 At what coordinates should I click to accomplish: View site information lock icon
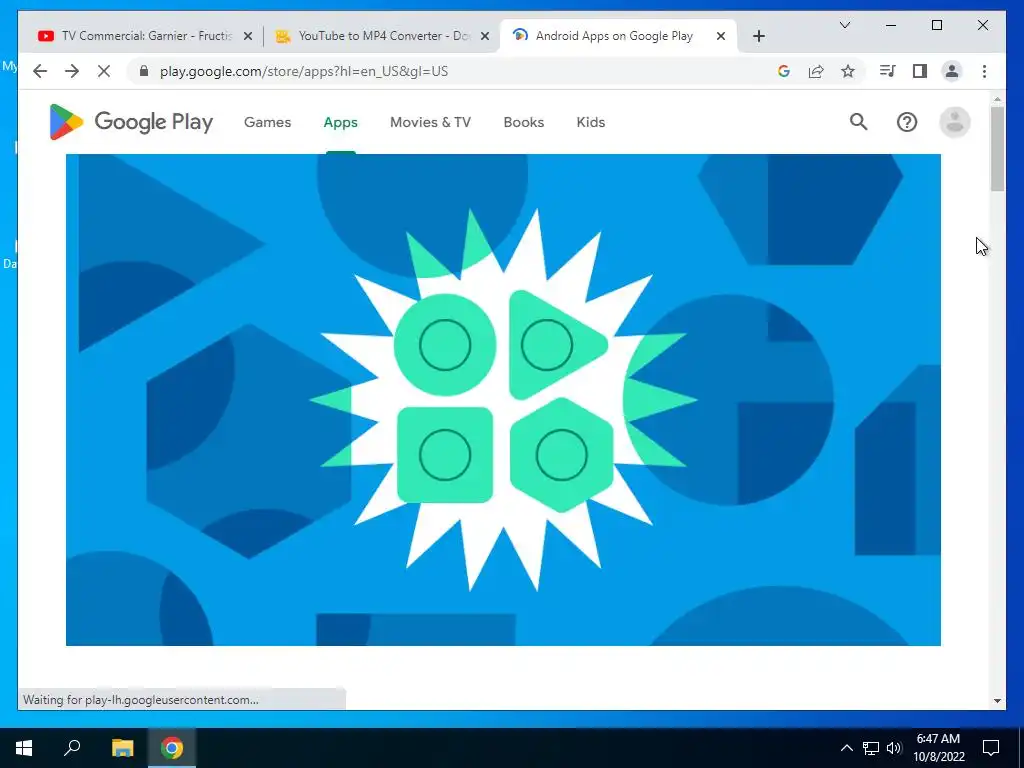(x=144, y=71)
